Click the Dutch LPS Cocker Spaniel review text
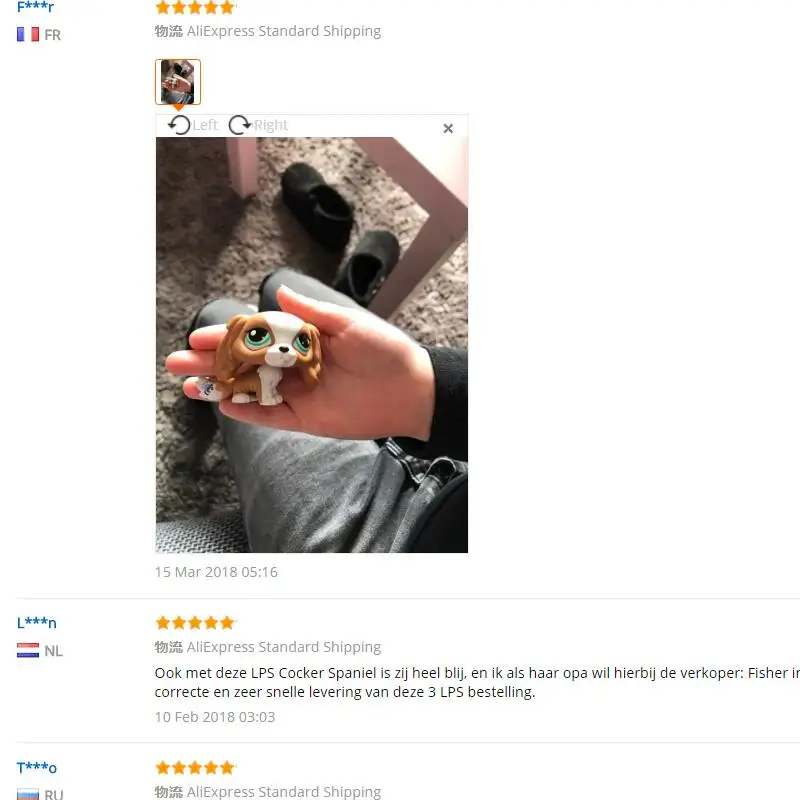 [x=477, y=682]
